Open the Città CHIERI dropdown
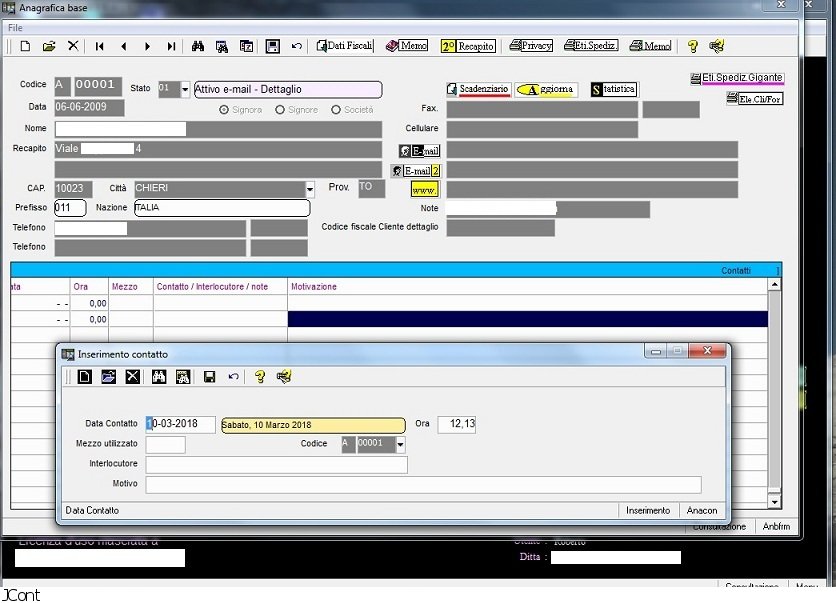 (309, 188)
